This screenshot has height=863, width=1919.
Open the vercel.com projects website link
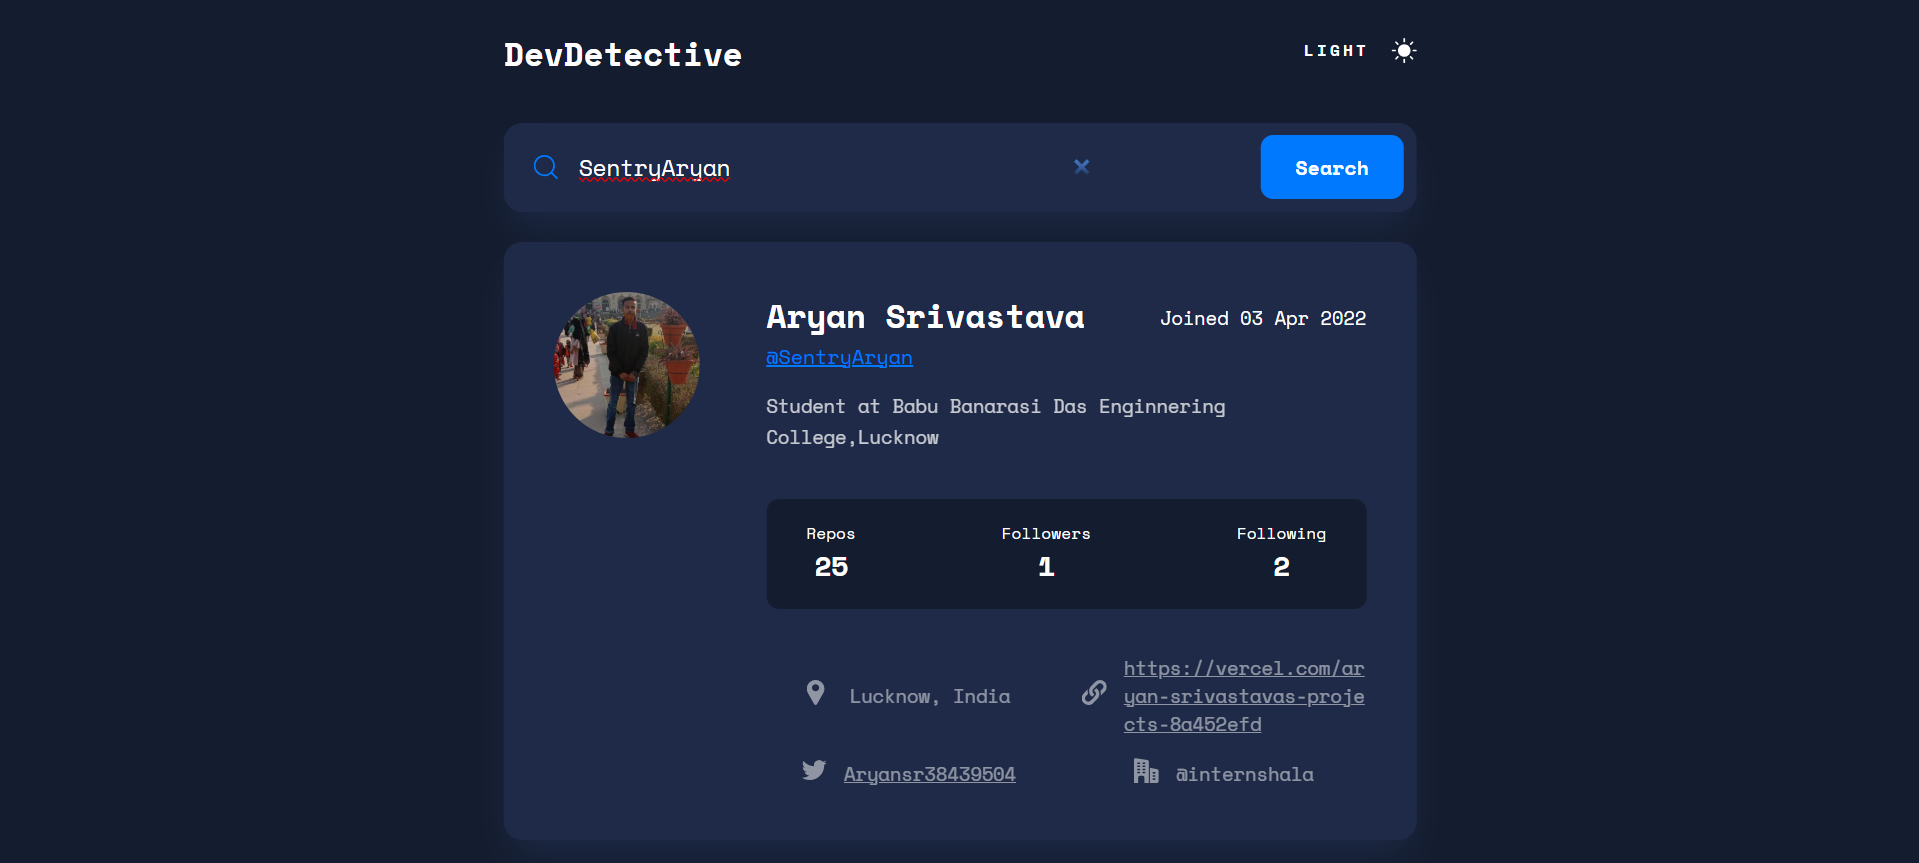coord(1243,696)
